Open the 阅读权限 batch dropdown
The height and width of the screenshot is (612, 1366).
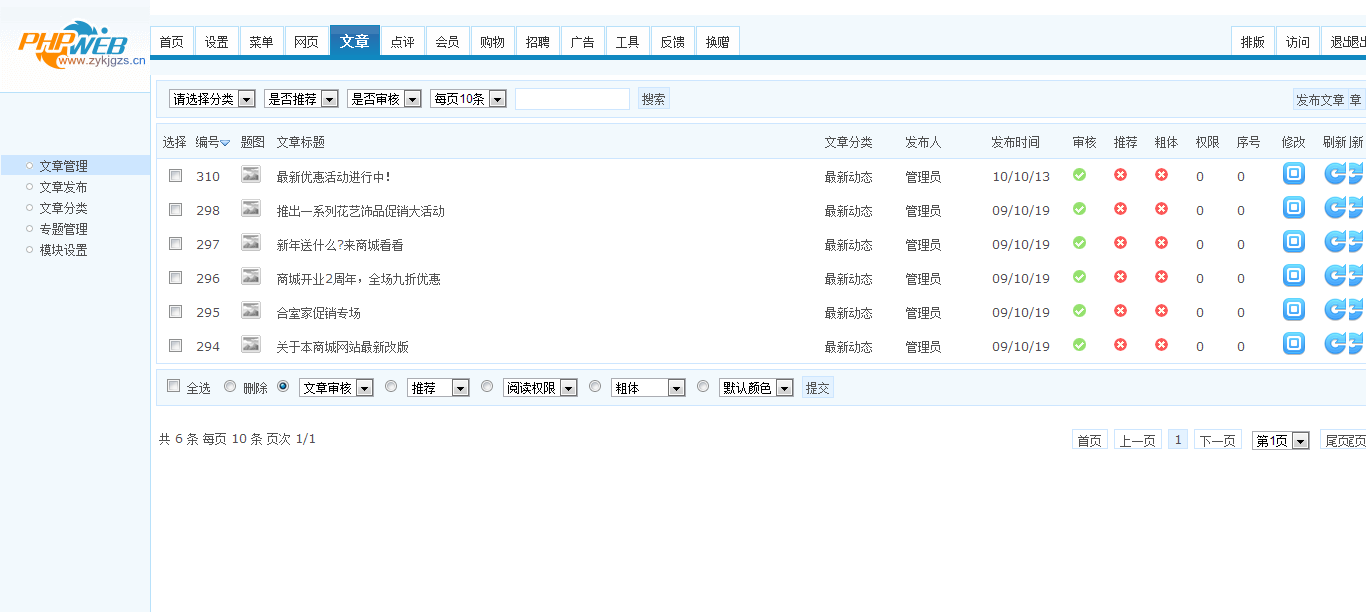pos(540,388)
